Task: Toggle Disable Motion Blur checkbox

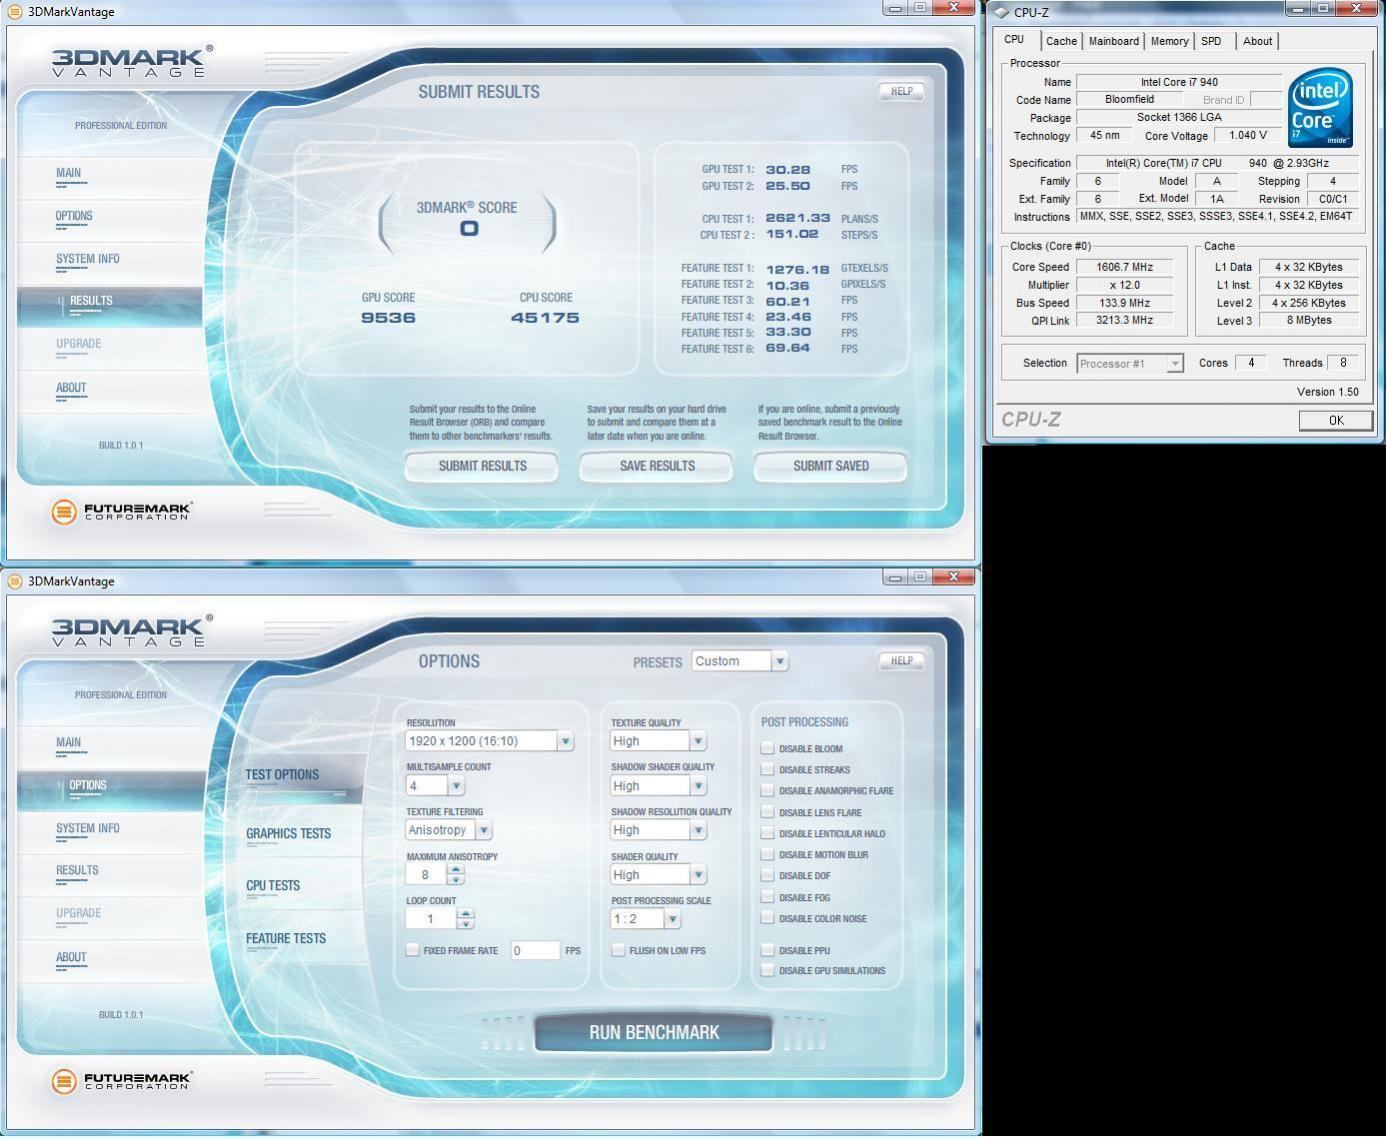Action: point(767,854)
